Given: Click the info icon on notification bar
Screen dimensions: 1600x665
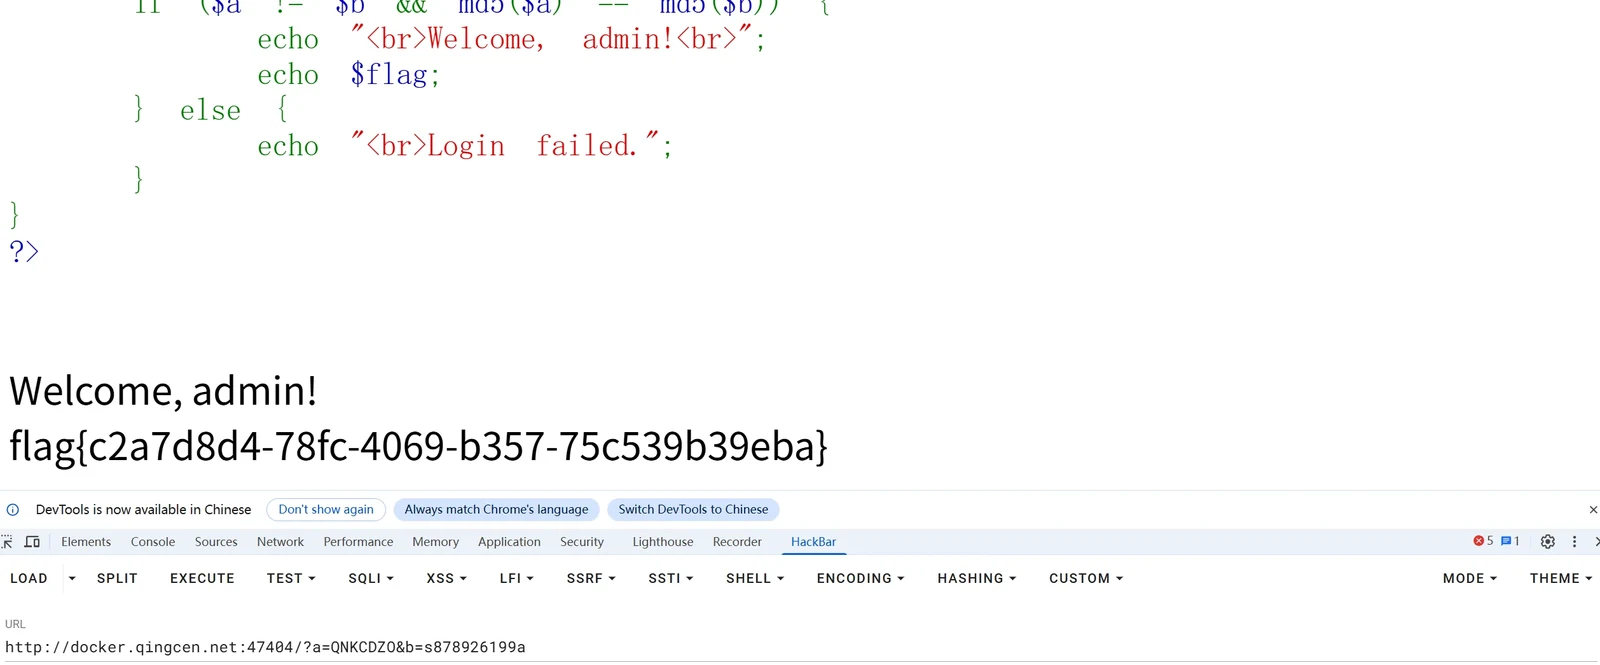Looking at the screenshot, I should tap(13, 510).
